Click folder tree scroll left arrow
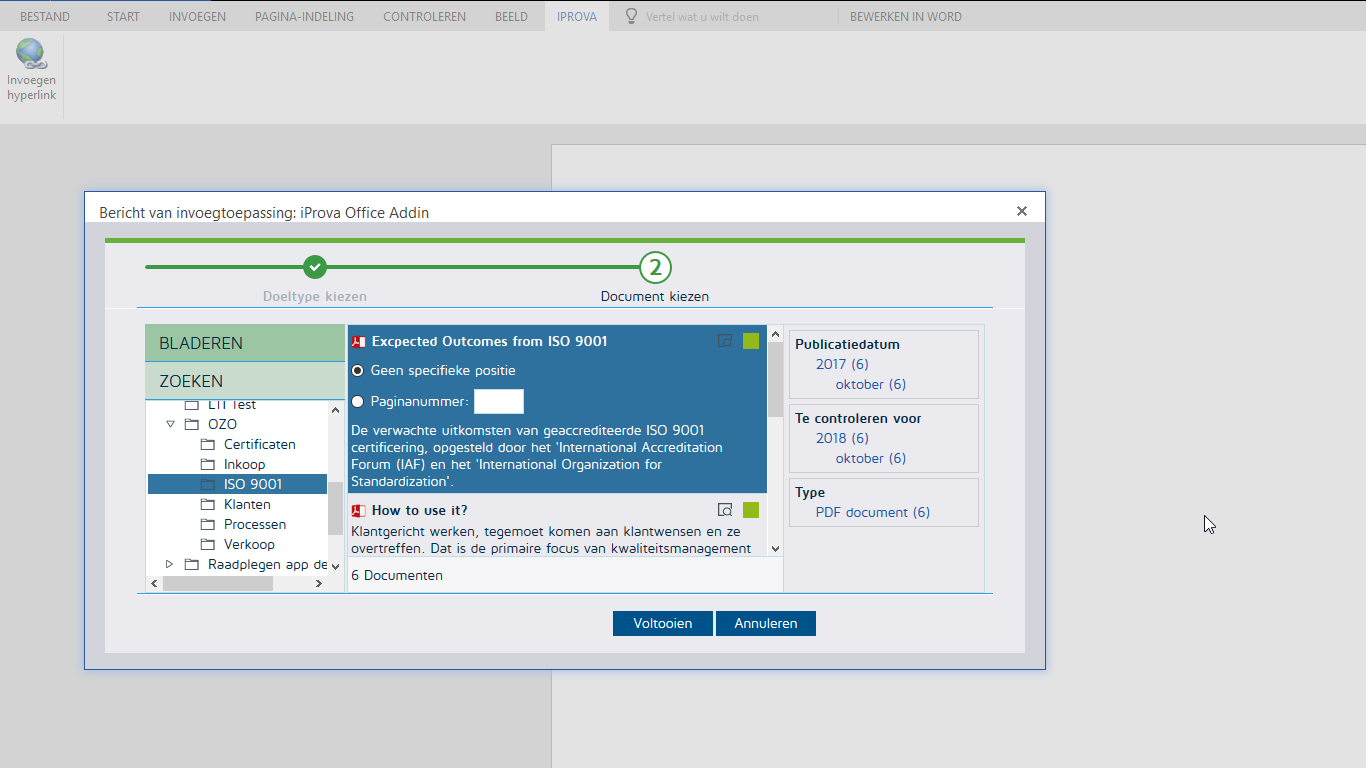Image resolution: width=1366 pixels, height=768 pixels. [154, 583]
